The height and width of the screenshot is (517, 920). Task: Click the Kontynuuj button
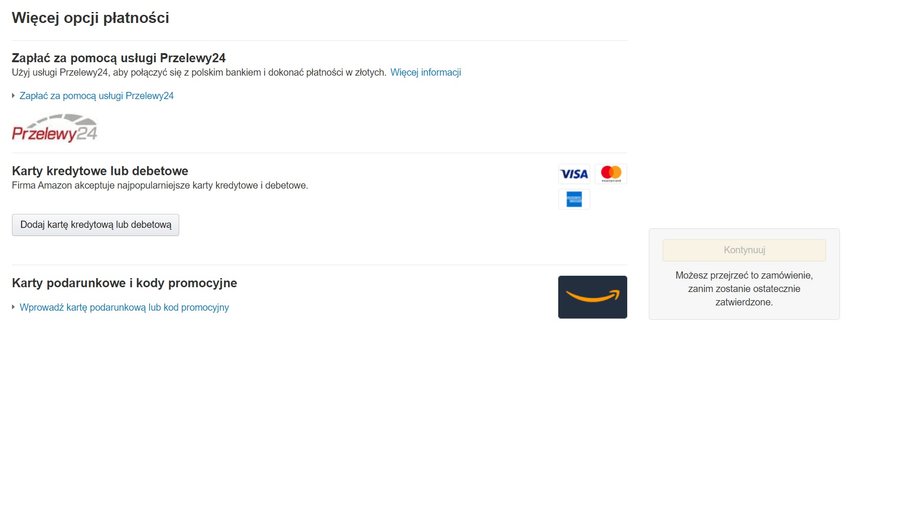click(x=744, y=250)
